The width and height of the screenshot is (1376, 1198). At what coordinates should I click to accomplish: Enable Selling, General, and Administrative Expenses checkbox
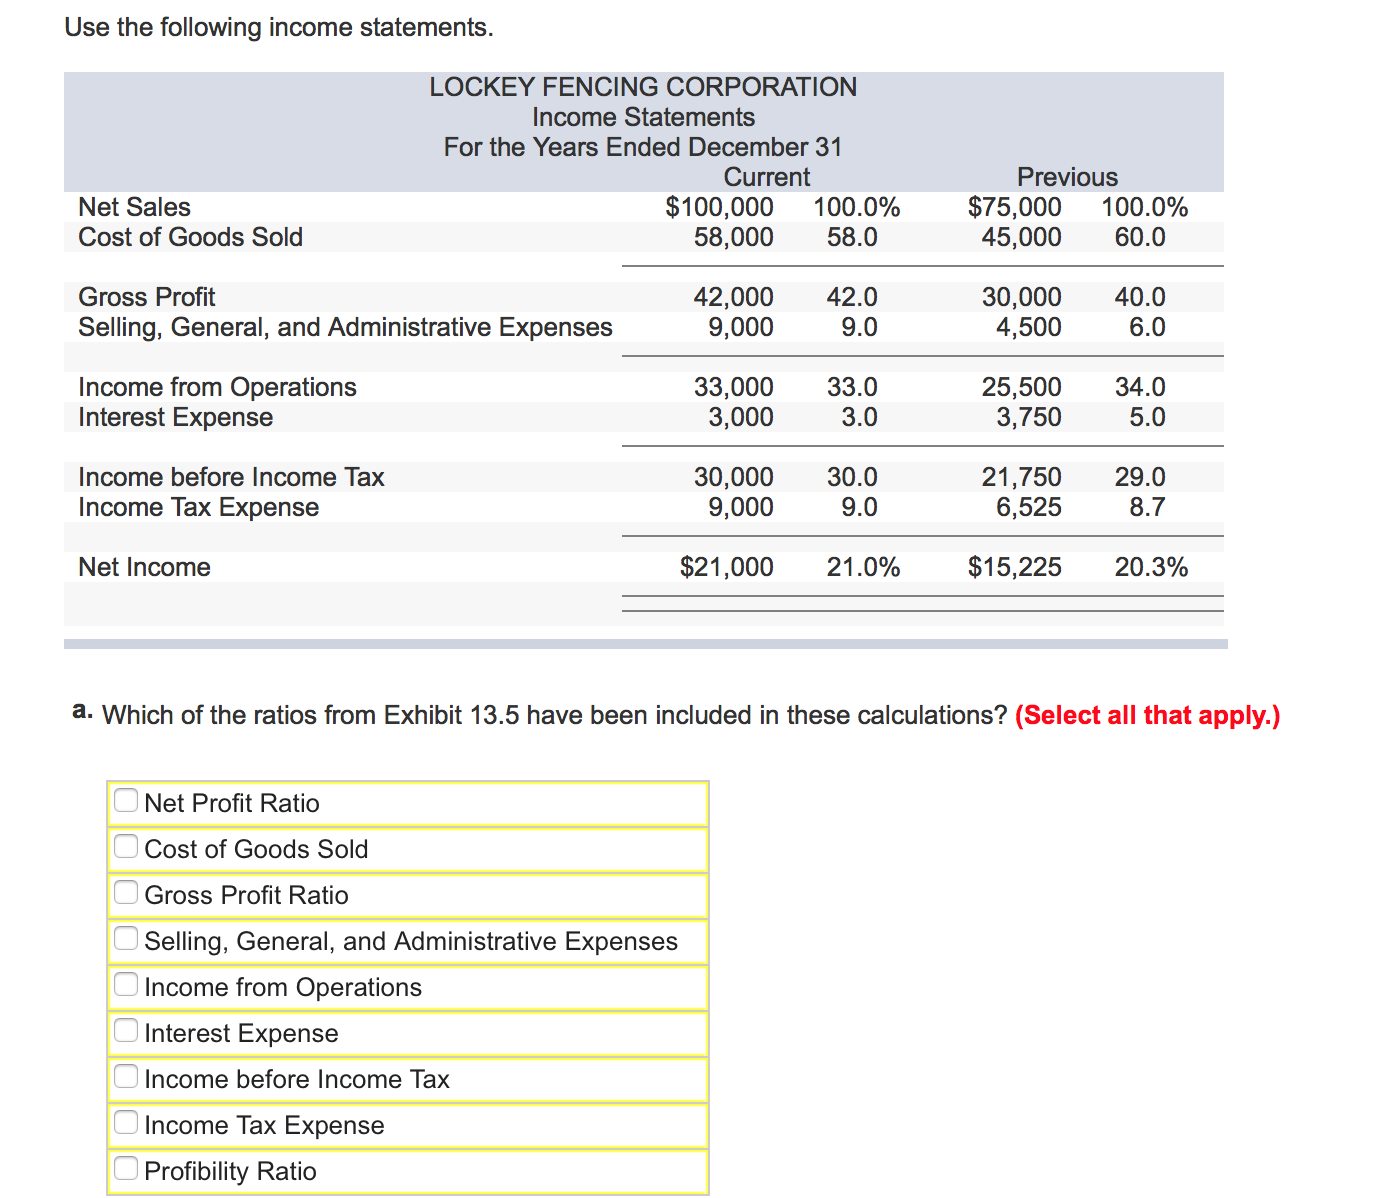tap(126, 939)
